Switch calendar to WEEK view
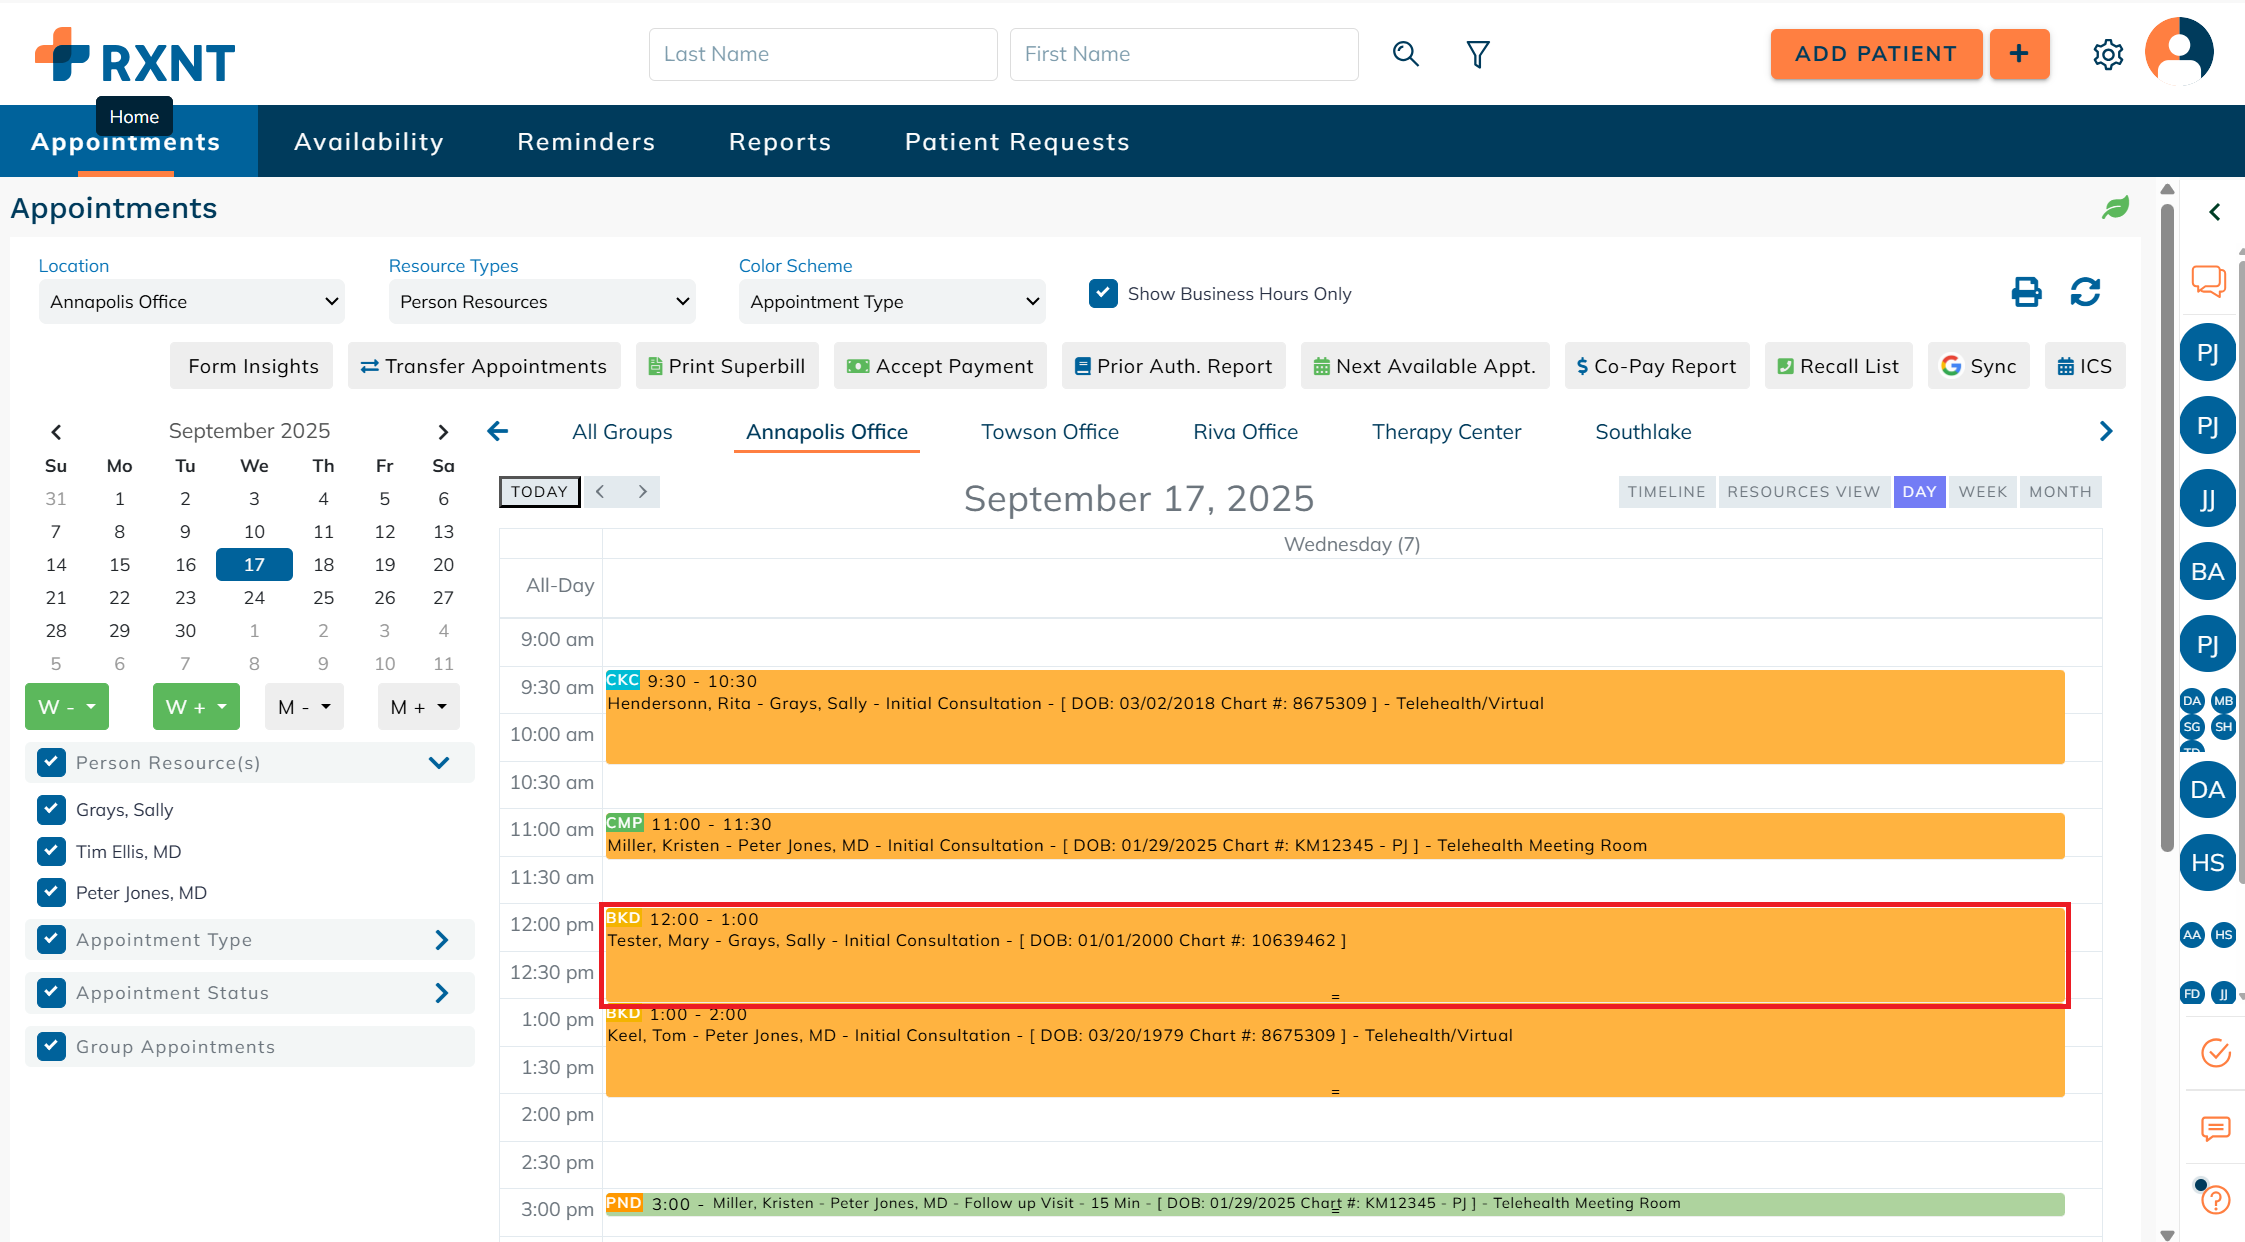The height and width of the screenshot is (1242, 2245). [x=1982, y=492]
